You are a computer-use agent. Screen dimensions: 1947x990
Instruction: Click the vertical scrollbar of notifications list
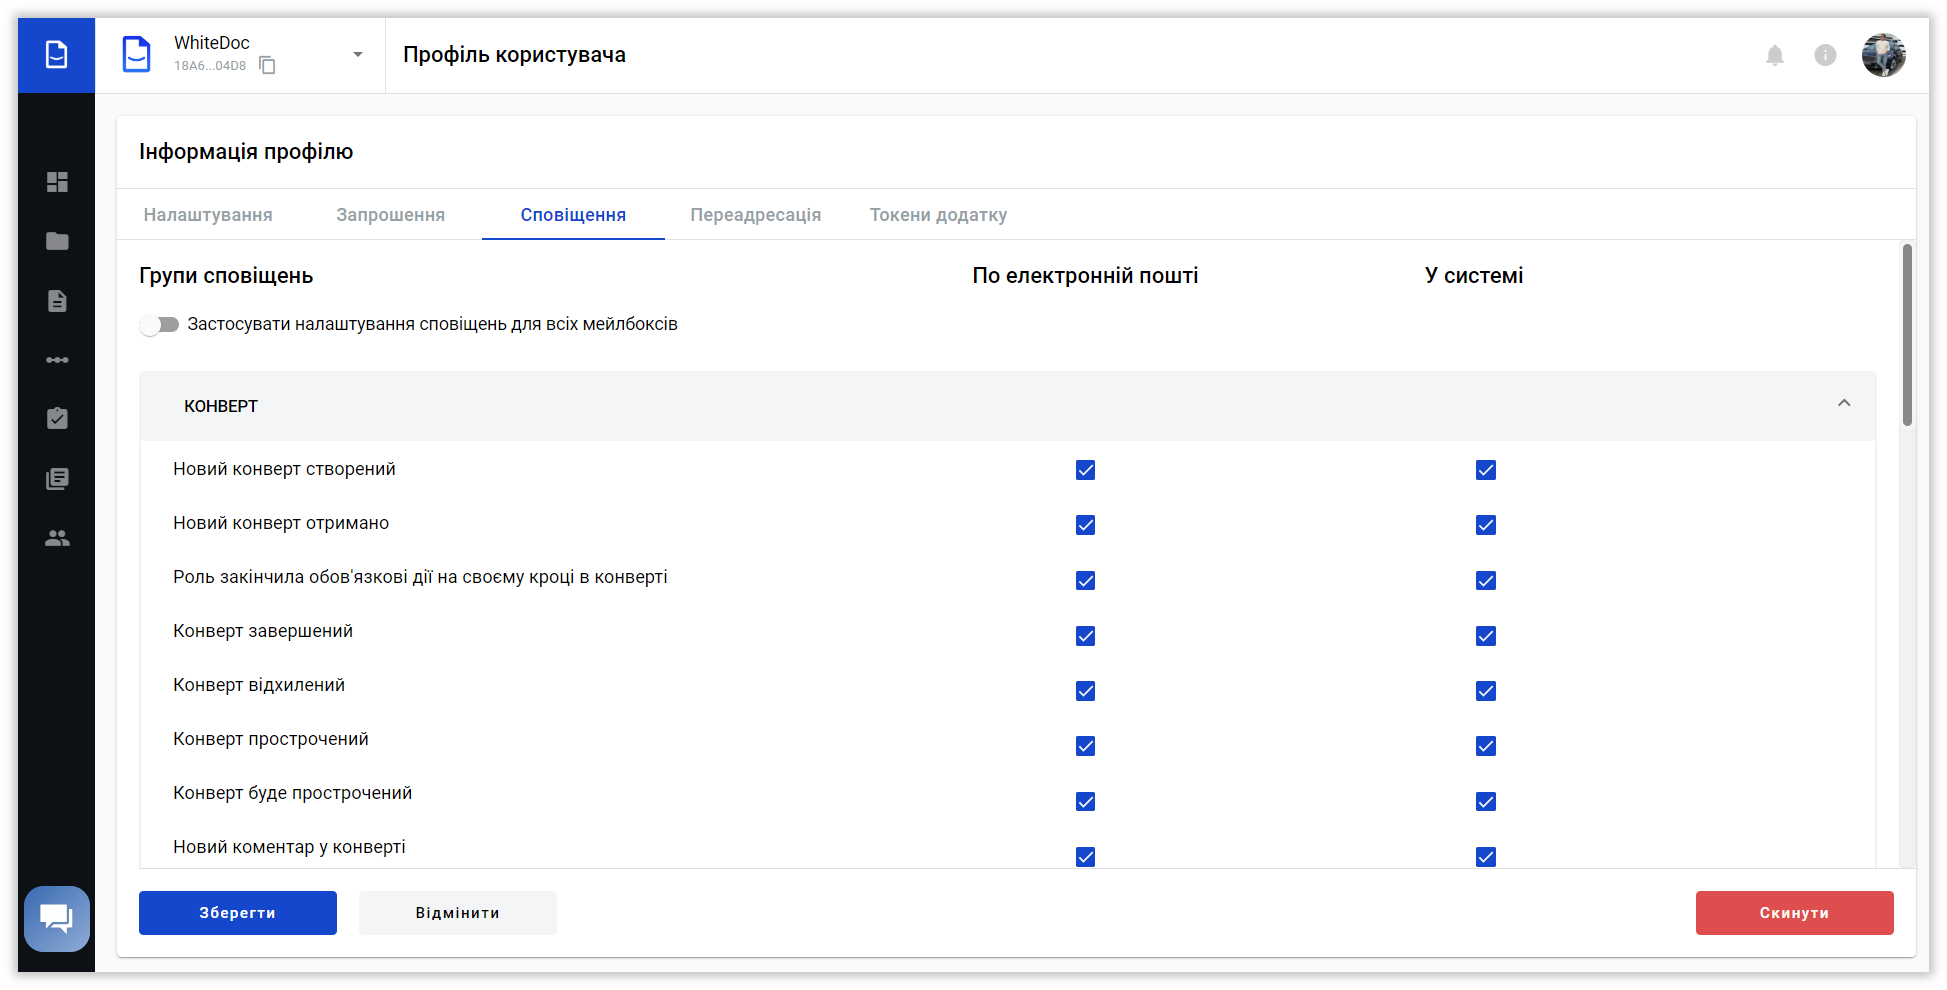pyautogui.click(x=1907, y=335)
